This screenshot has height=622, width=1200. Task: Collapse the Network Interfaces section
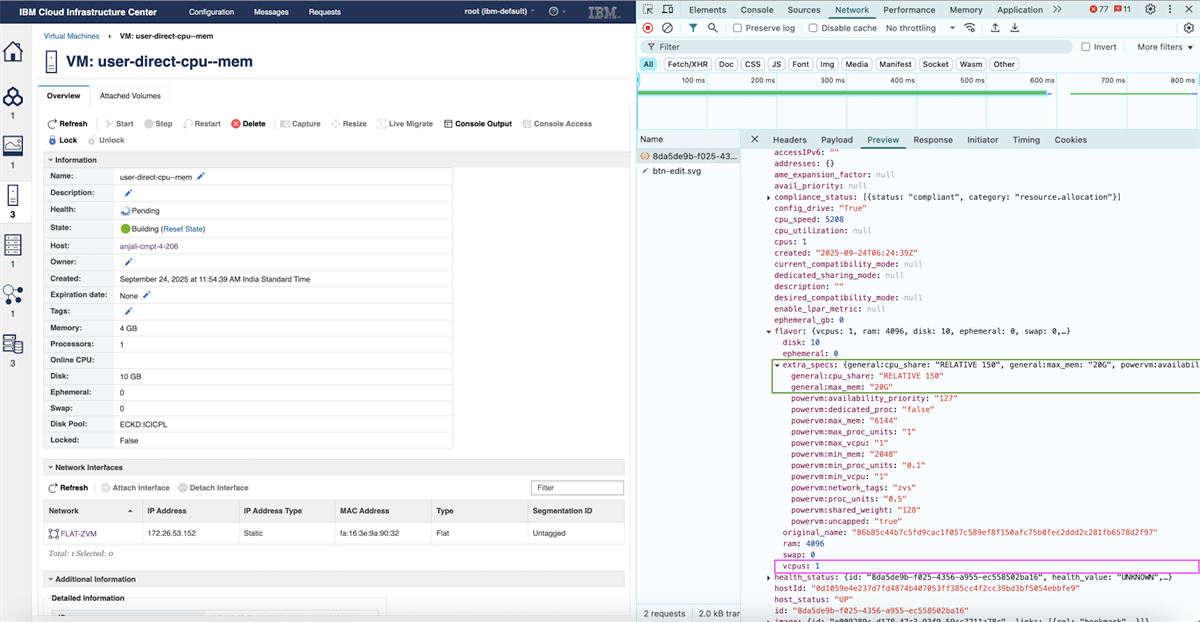click(x=51, y=467)
